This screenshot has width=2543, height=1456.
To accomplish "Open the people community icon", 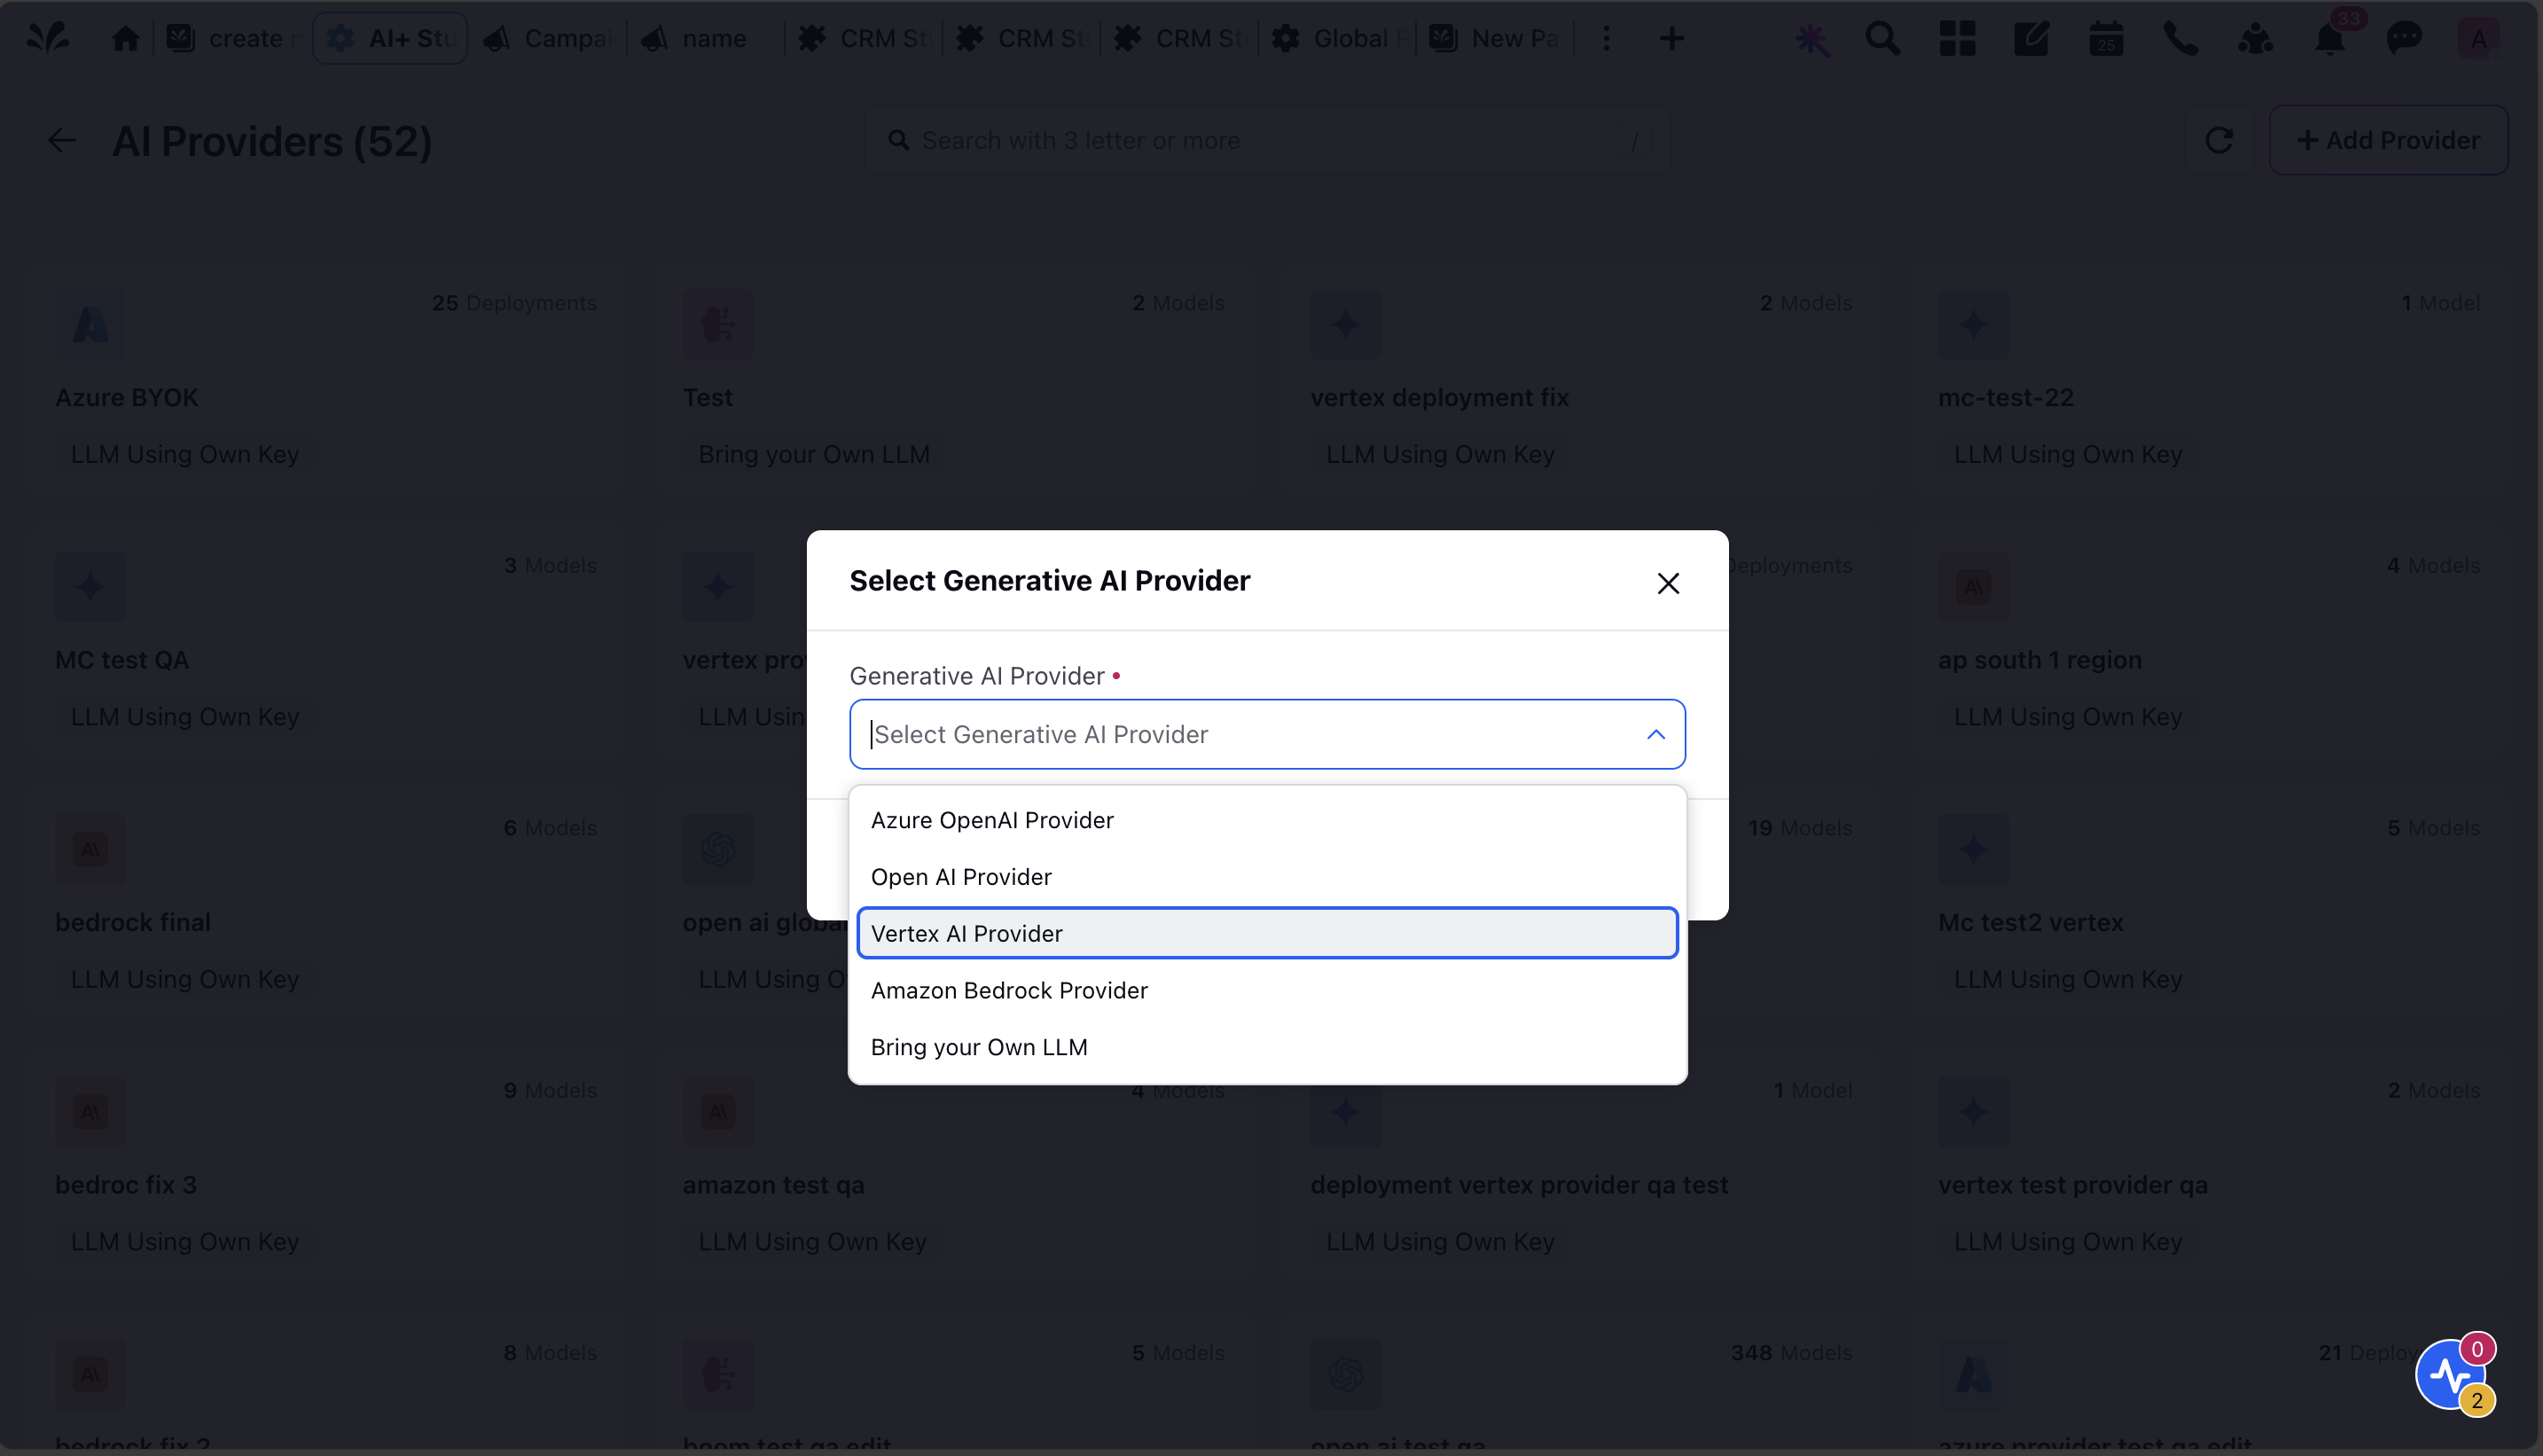I will coord(2255,38).
